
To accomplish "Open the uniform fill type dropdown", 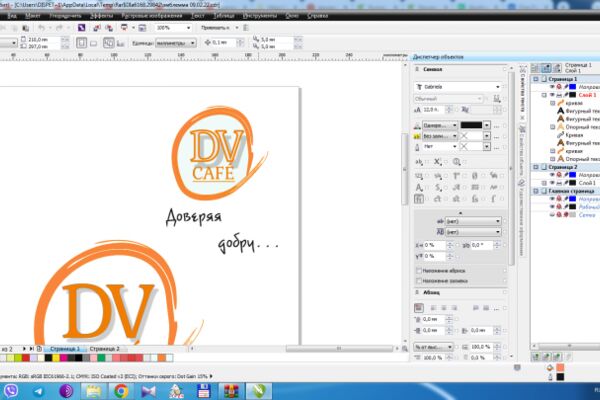I will pyautogui.click(x=455, y=126).
